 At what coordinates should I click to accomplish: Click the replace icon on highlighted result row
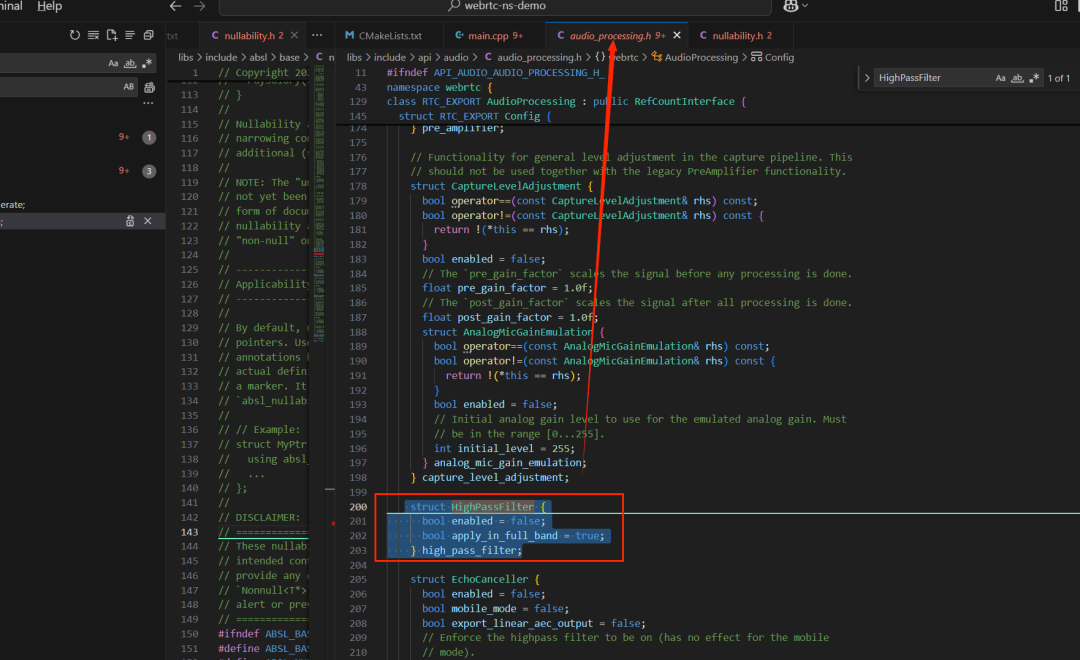tap(129, 221)
